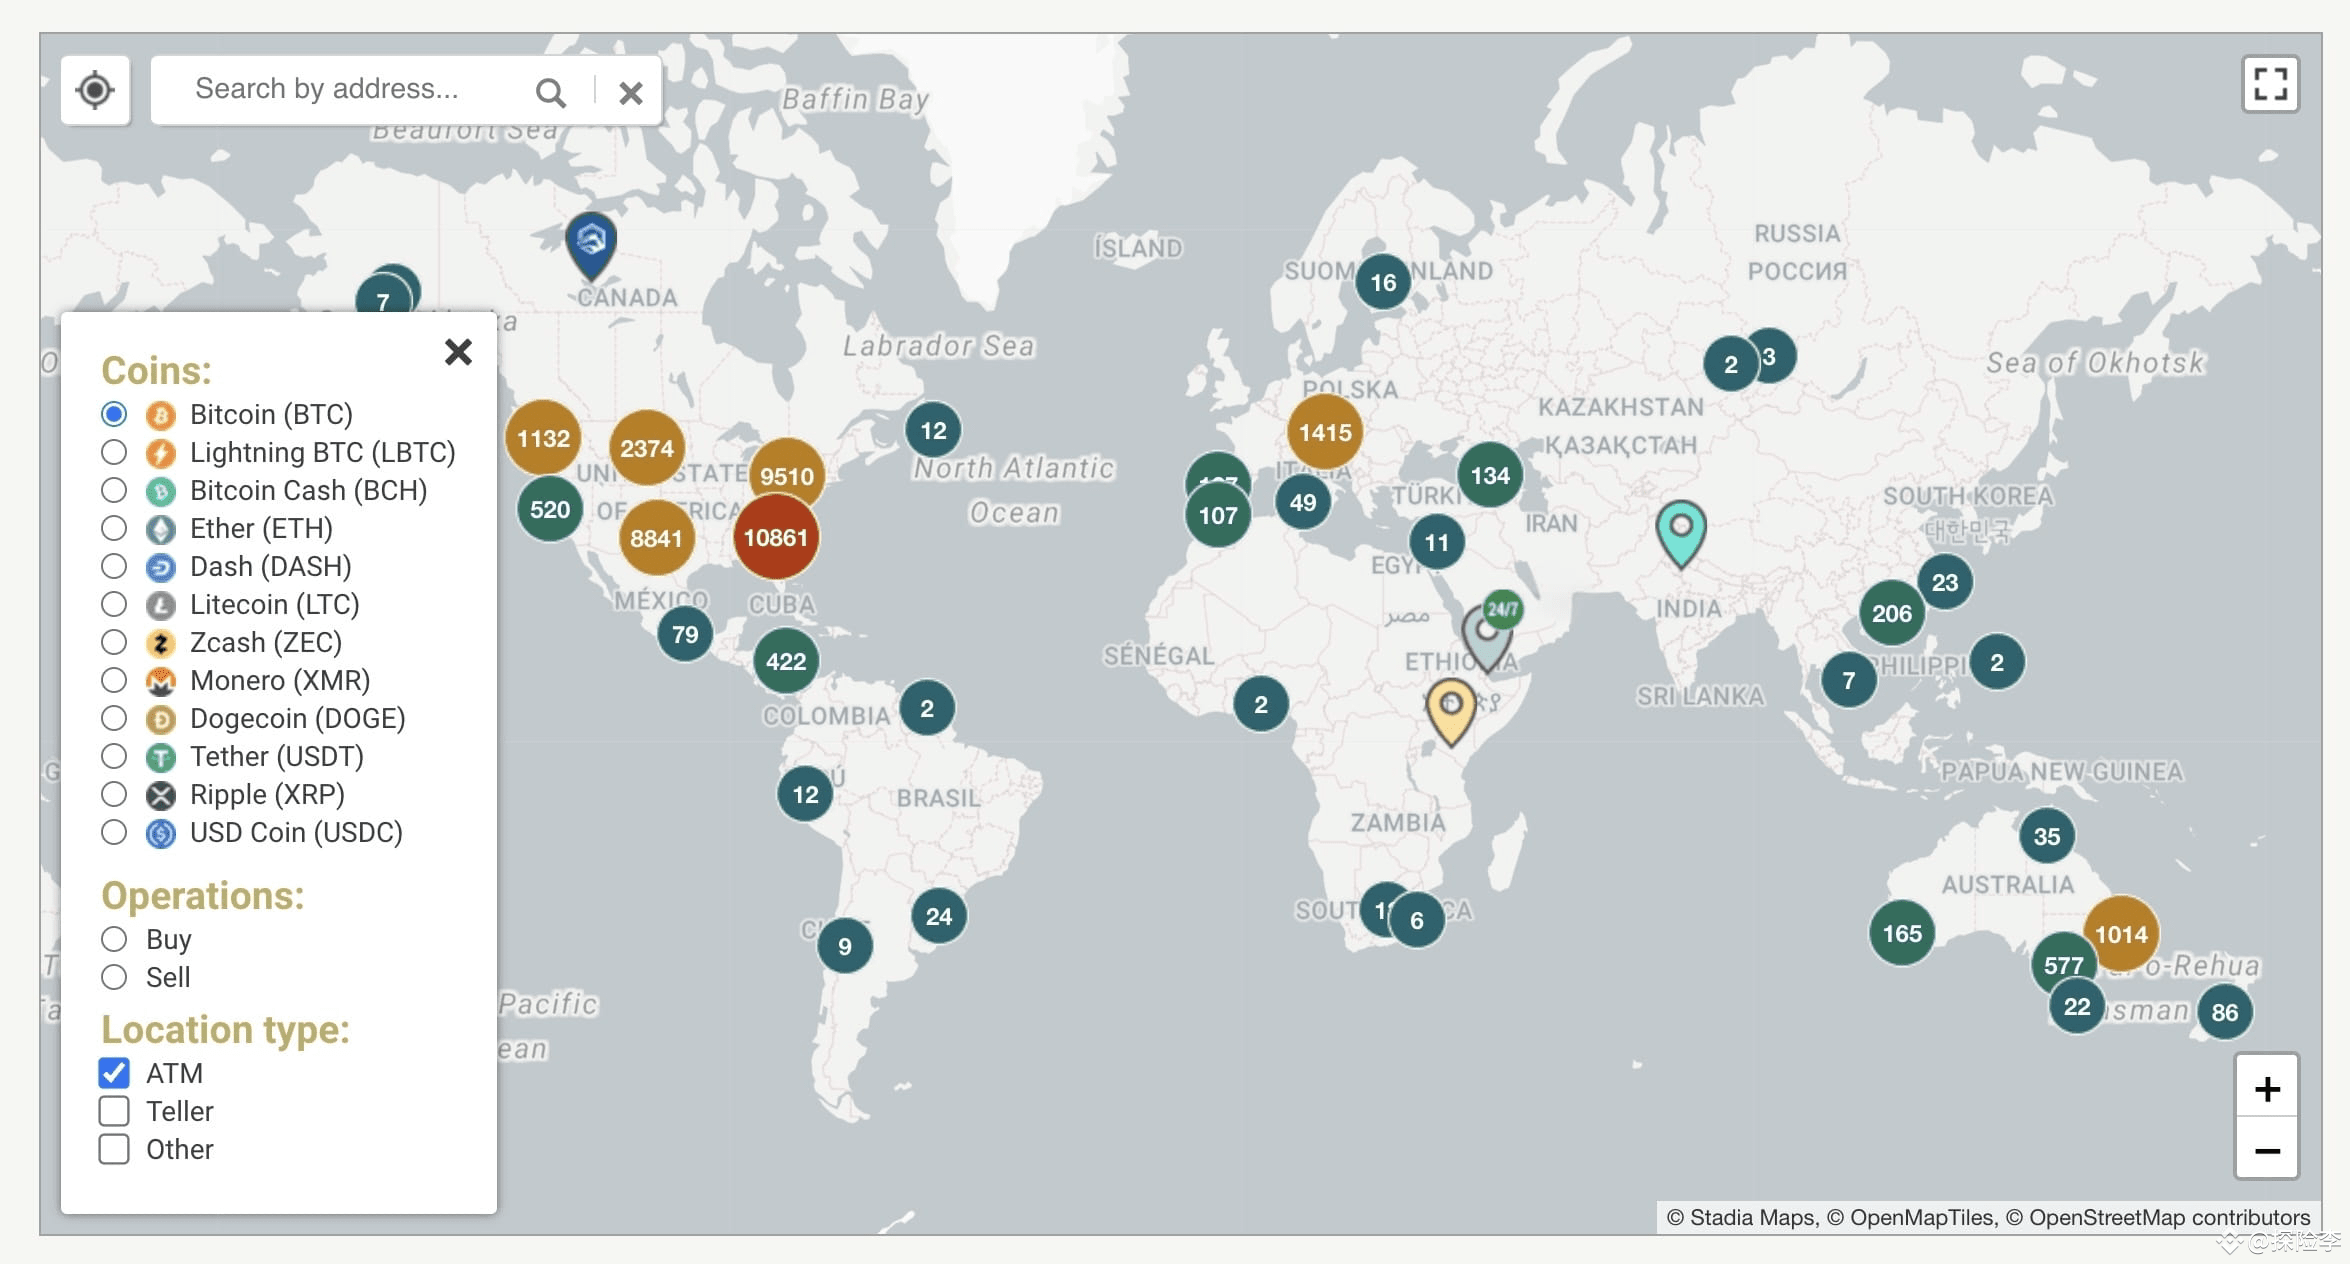Open the red 10861 cluster
This screenshot has height=1264, width=2350.
pos(775,537)
